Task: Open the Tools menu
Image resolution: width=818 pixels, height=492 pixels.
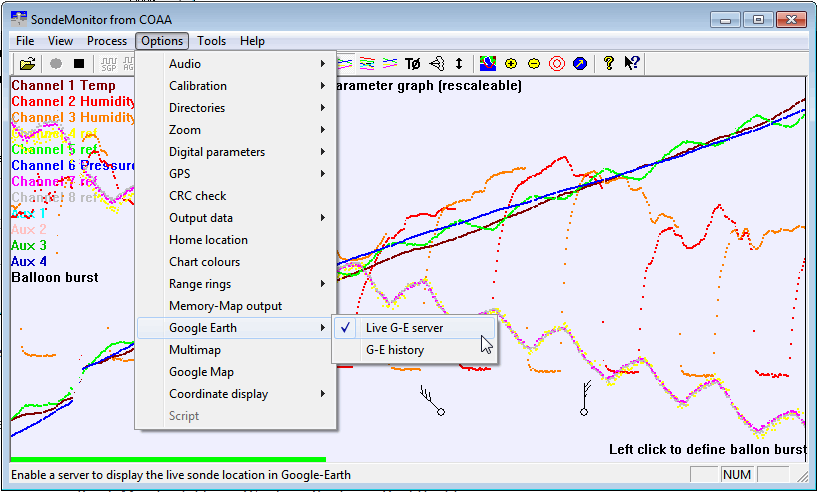Action: click(x=211, y=41)
